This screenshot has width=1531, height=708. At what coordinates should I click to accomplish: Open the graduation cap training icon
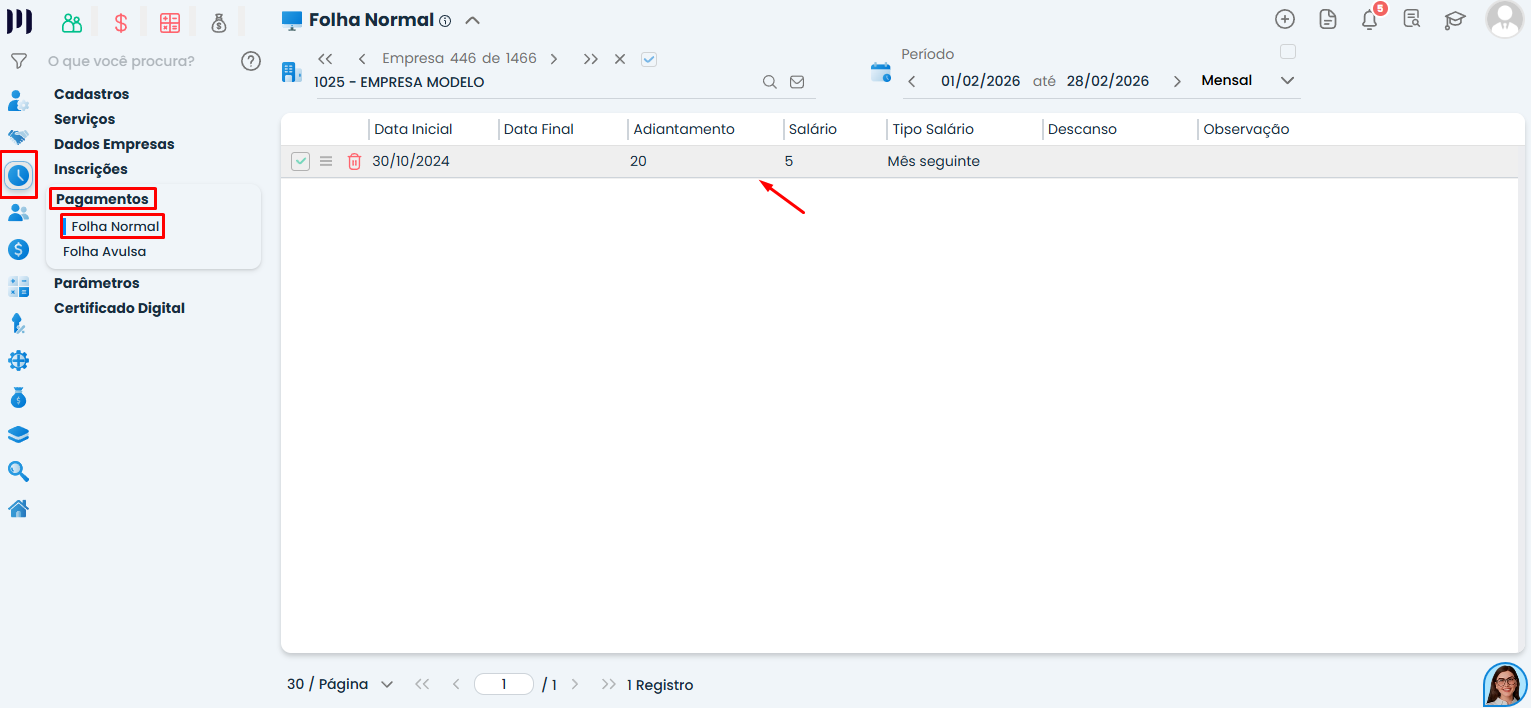(1454, 19)
